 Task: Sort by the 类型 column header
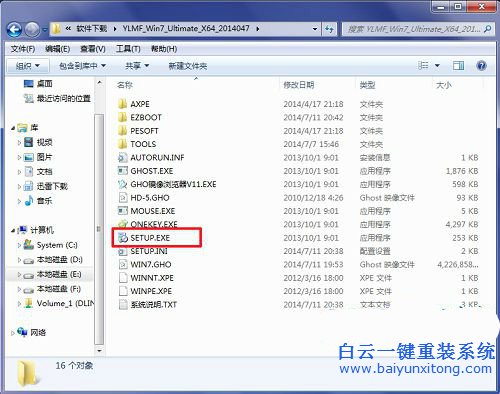coord(367,85)
